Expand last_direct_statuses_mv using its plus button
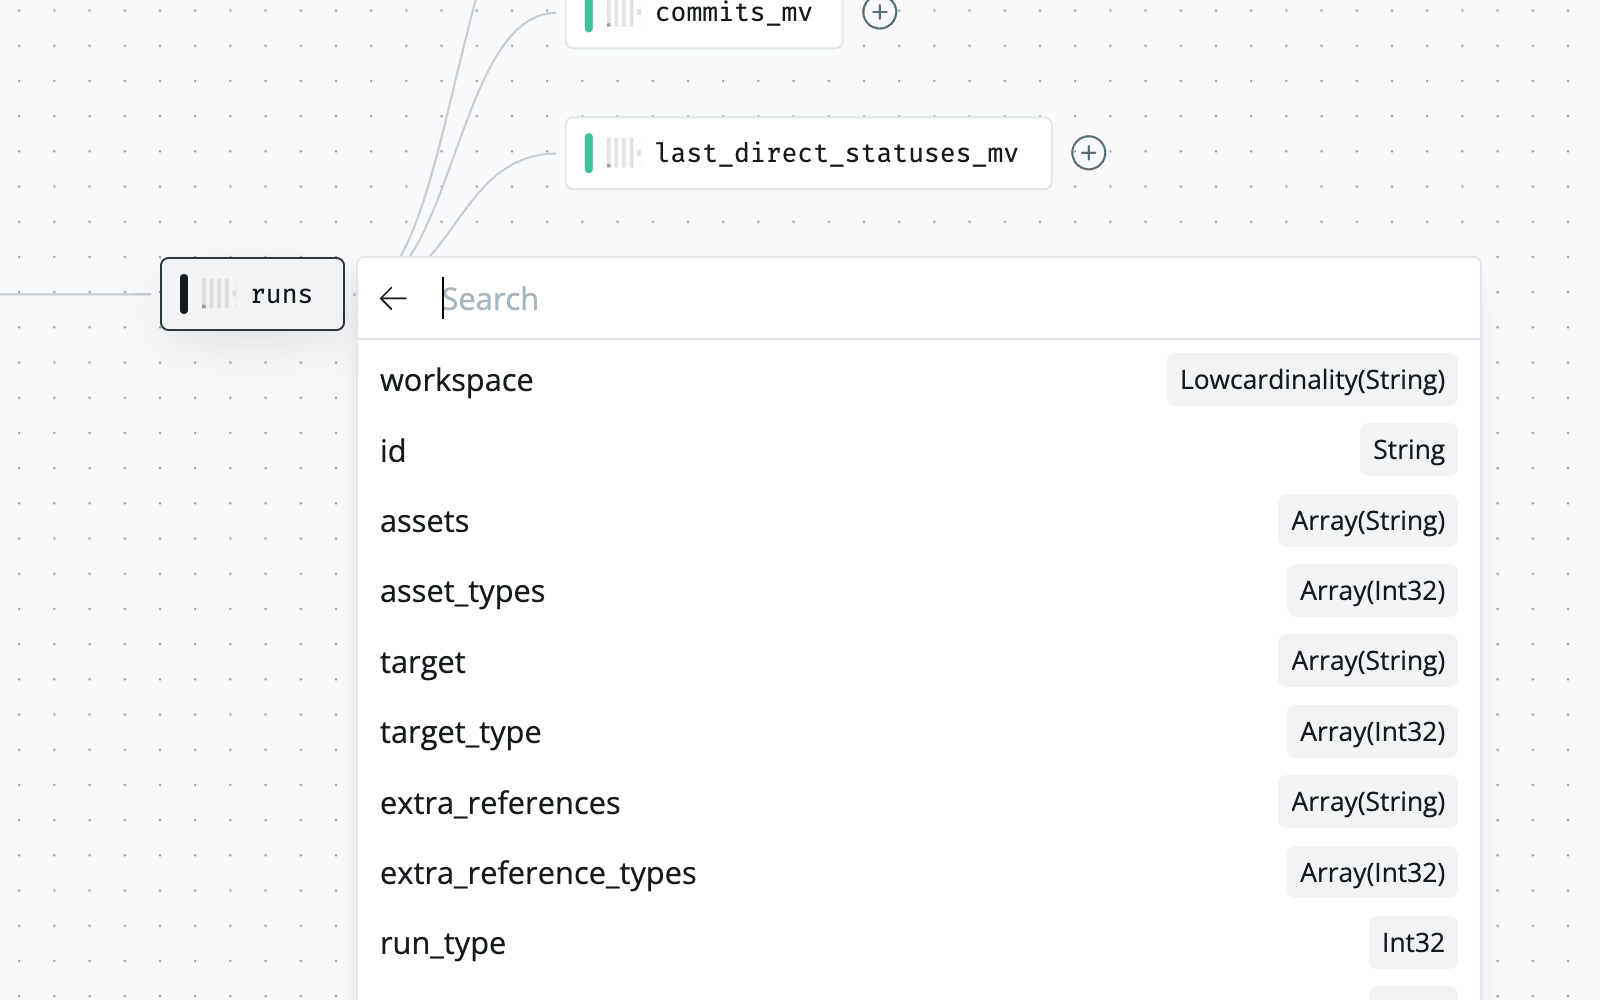Image resolution: width=1600 pixels, height=1000 pixels. [1089, 153]
